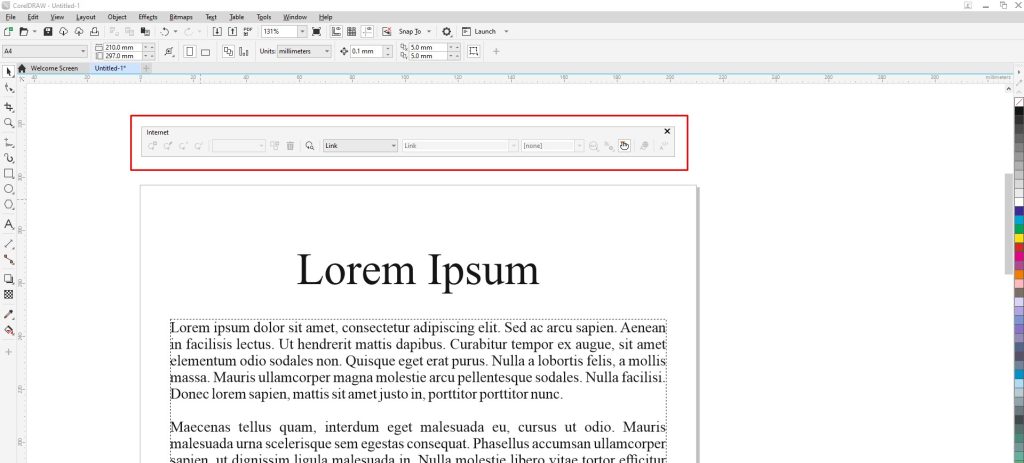Expand the Snap To dropdown
The height and width of the screenshot is (463, 1024).
click(x=429, y=31)
